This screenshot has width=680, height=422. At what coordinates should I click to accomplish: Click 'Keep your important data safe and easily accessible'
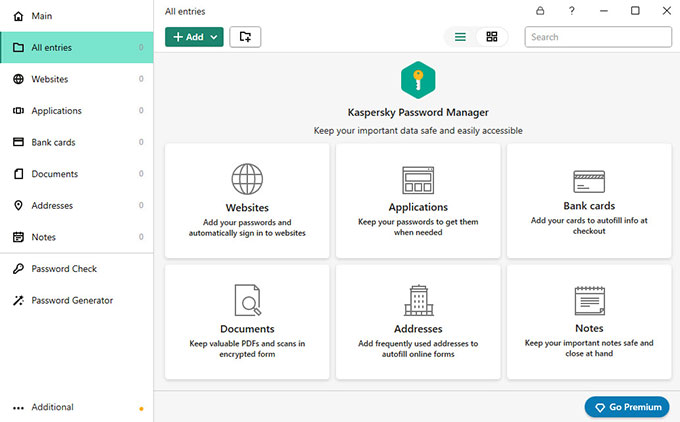(x=418, y=131)
